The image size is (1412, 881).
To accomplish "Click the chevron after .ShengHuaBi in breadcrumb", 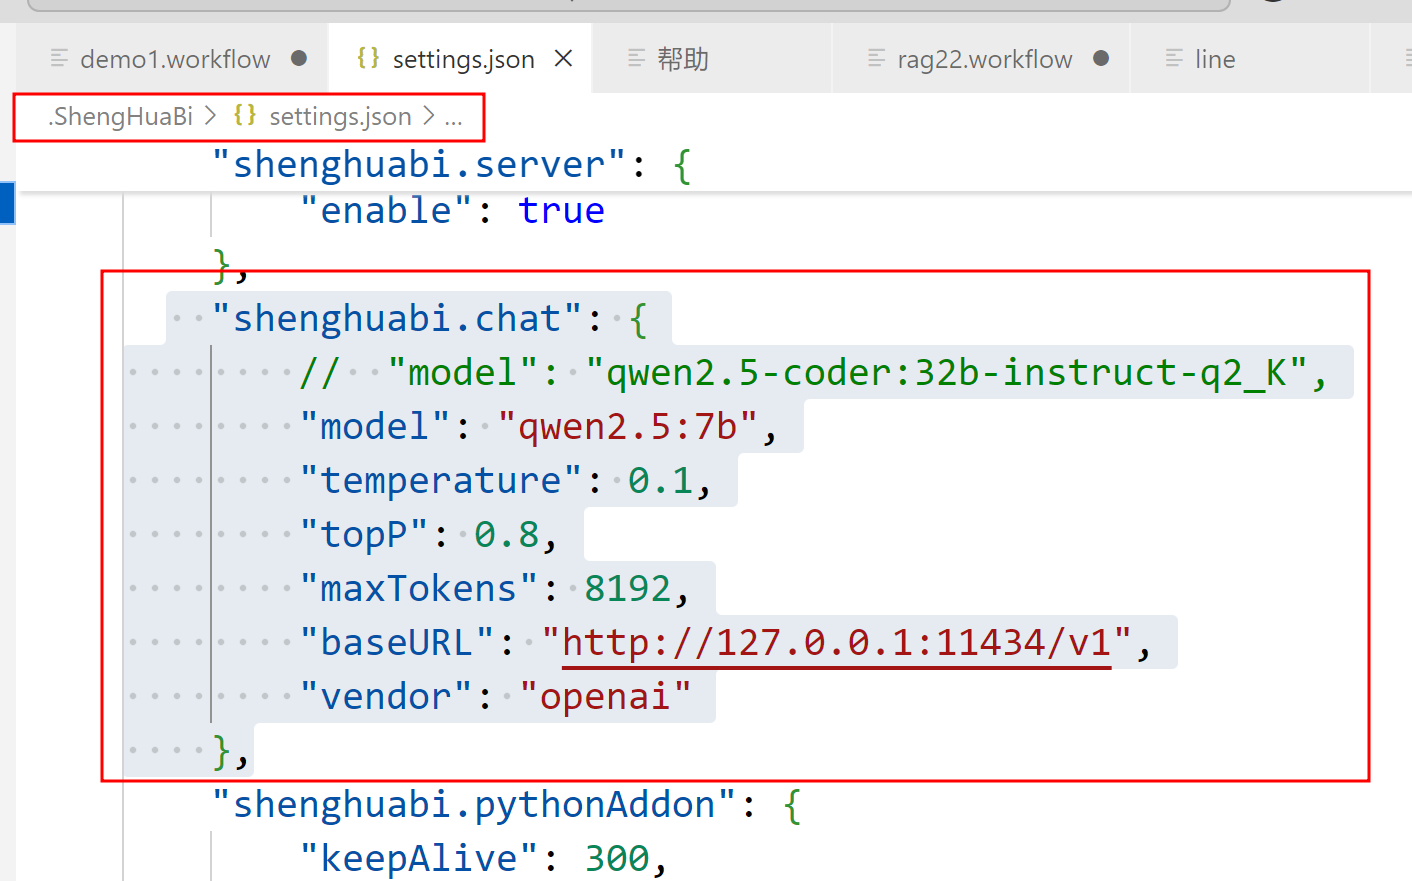I will point(210,117).
